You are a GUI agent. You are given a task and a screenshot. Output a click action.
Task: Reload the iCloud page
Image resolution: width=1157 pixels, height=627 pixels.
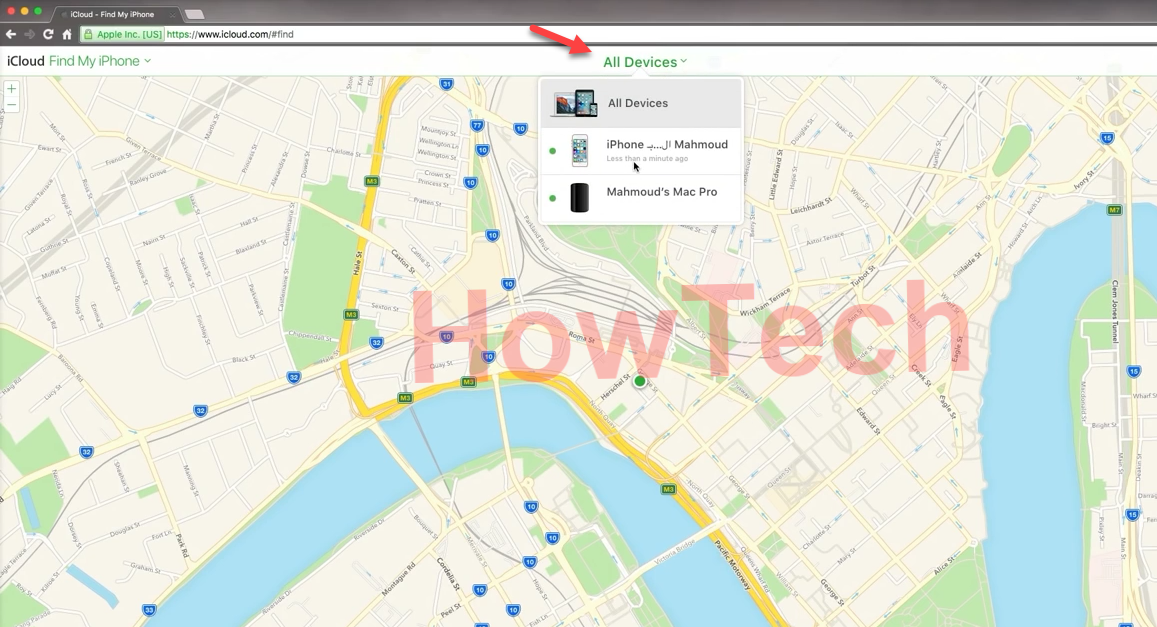pyautogui.click(x=48, y=34)
